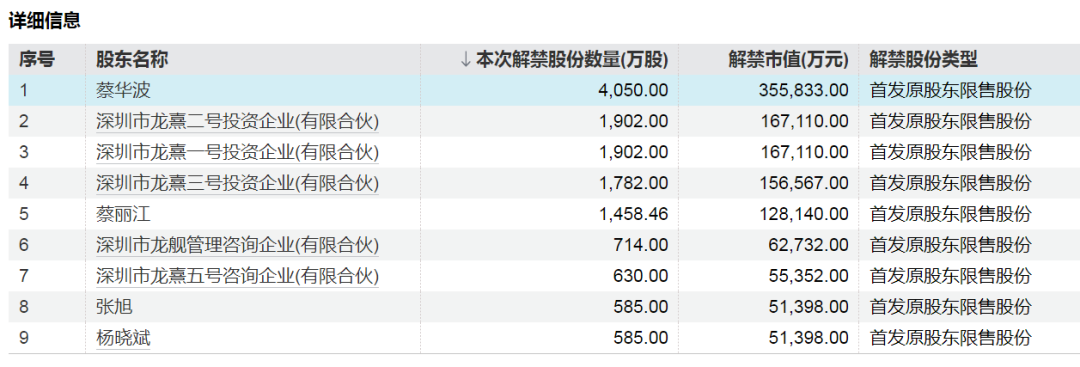Click the sort arrow beside 本次解禁股份数量
Screen dimensions: 1080x367
466,60
